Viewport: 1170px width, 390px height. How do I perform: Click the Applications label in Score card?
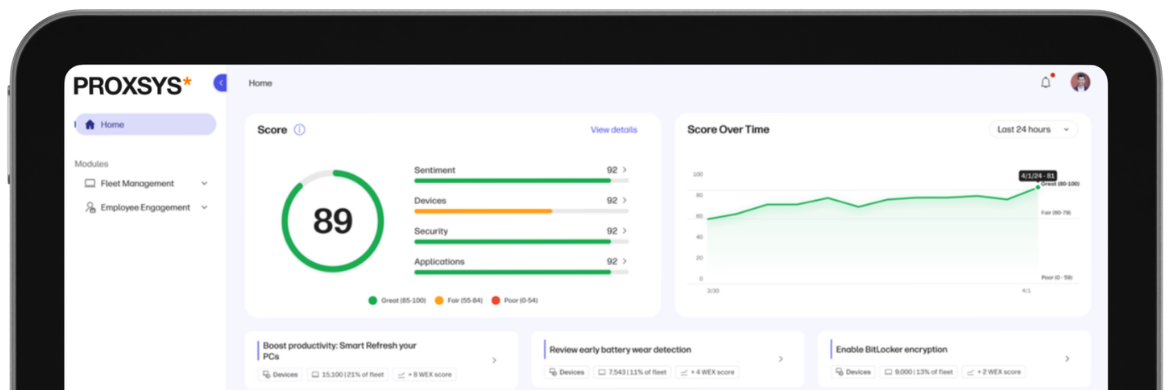439,262
